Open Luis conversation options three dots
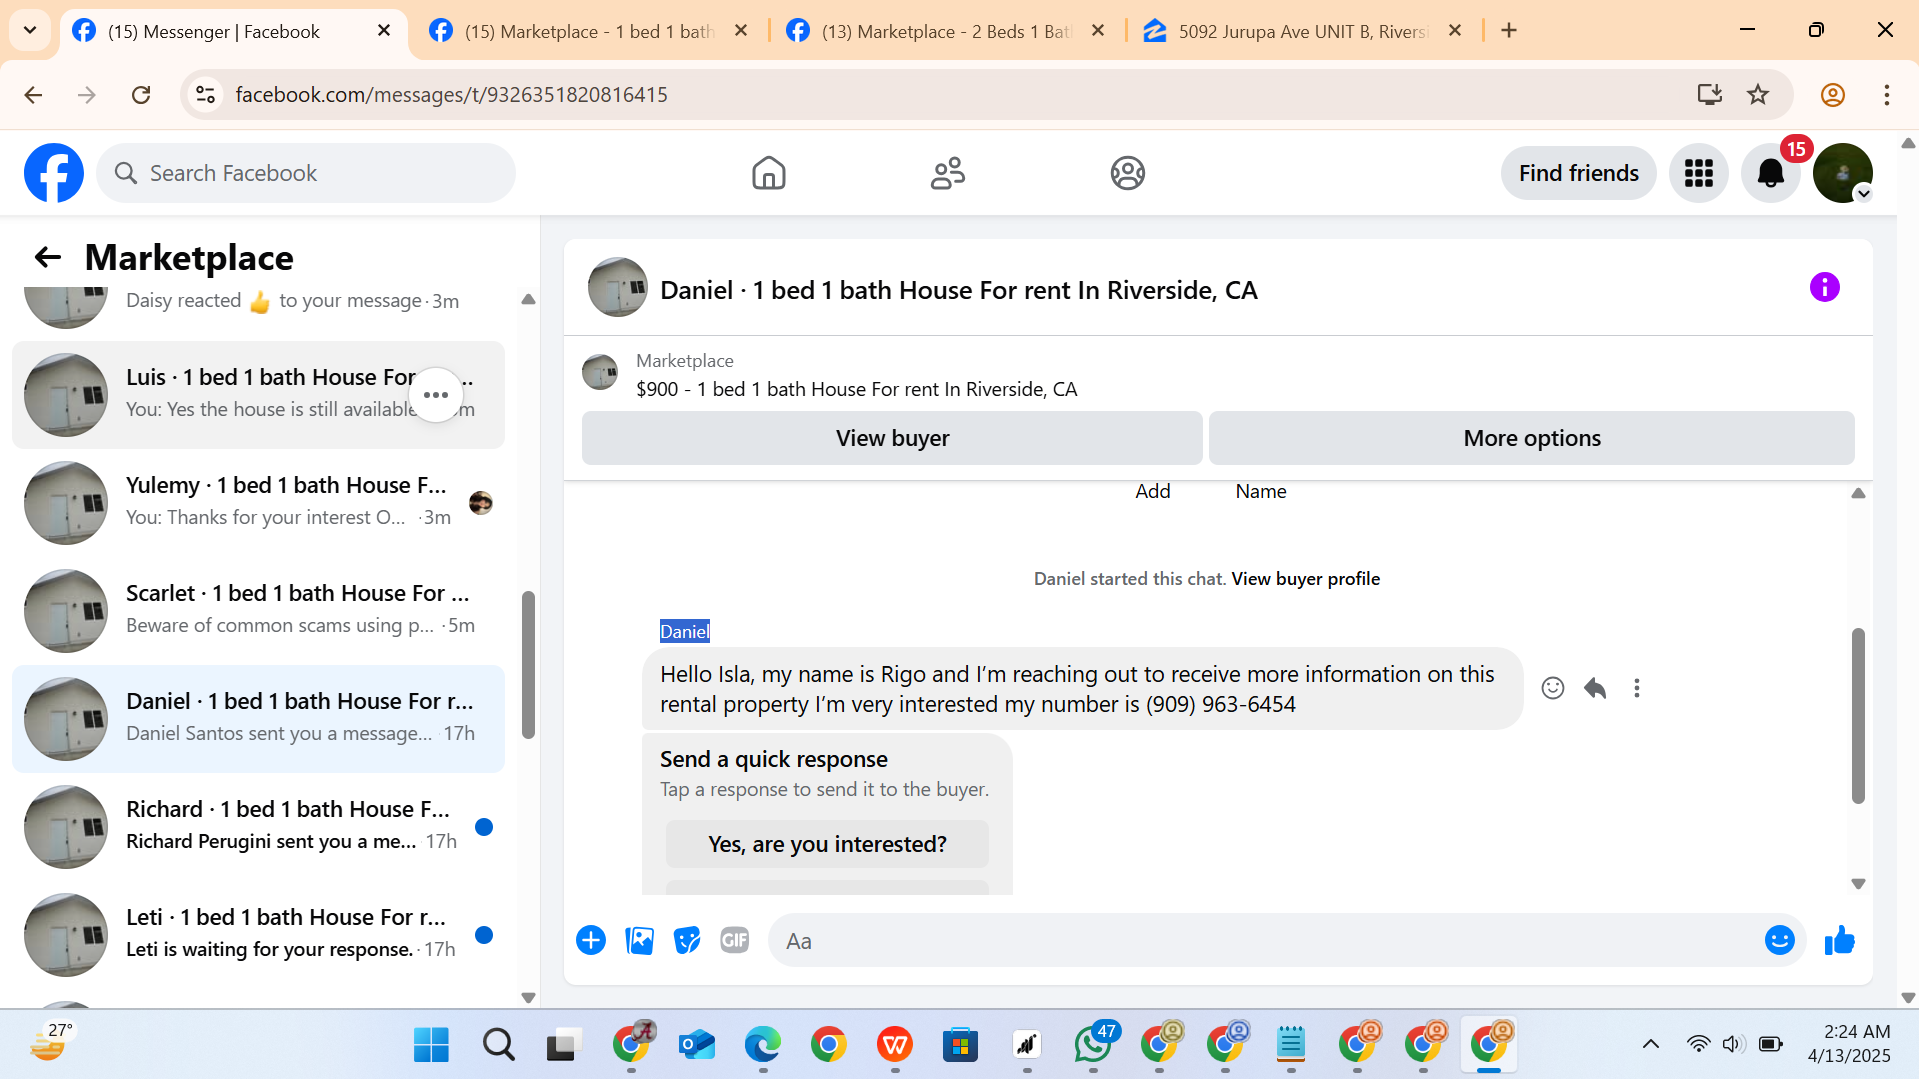This screenshot has height=1079, width=1919. point(436,395)
